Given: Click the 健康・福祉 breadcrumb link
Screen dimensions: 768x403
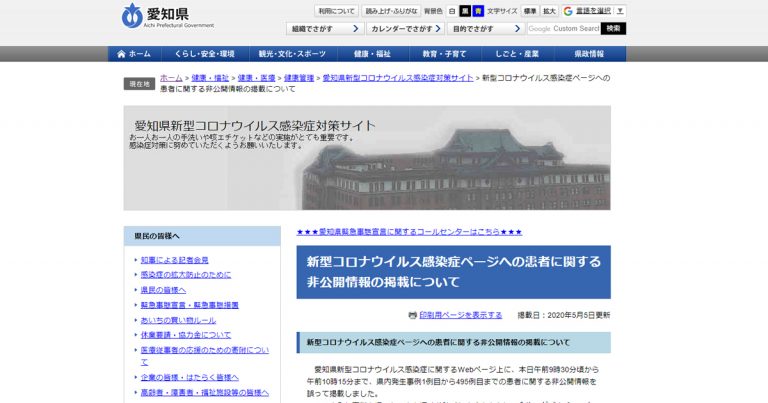Looking at the screenshot, I should tap(210, 78).
